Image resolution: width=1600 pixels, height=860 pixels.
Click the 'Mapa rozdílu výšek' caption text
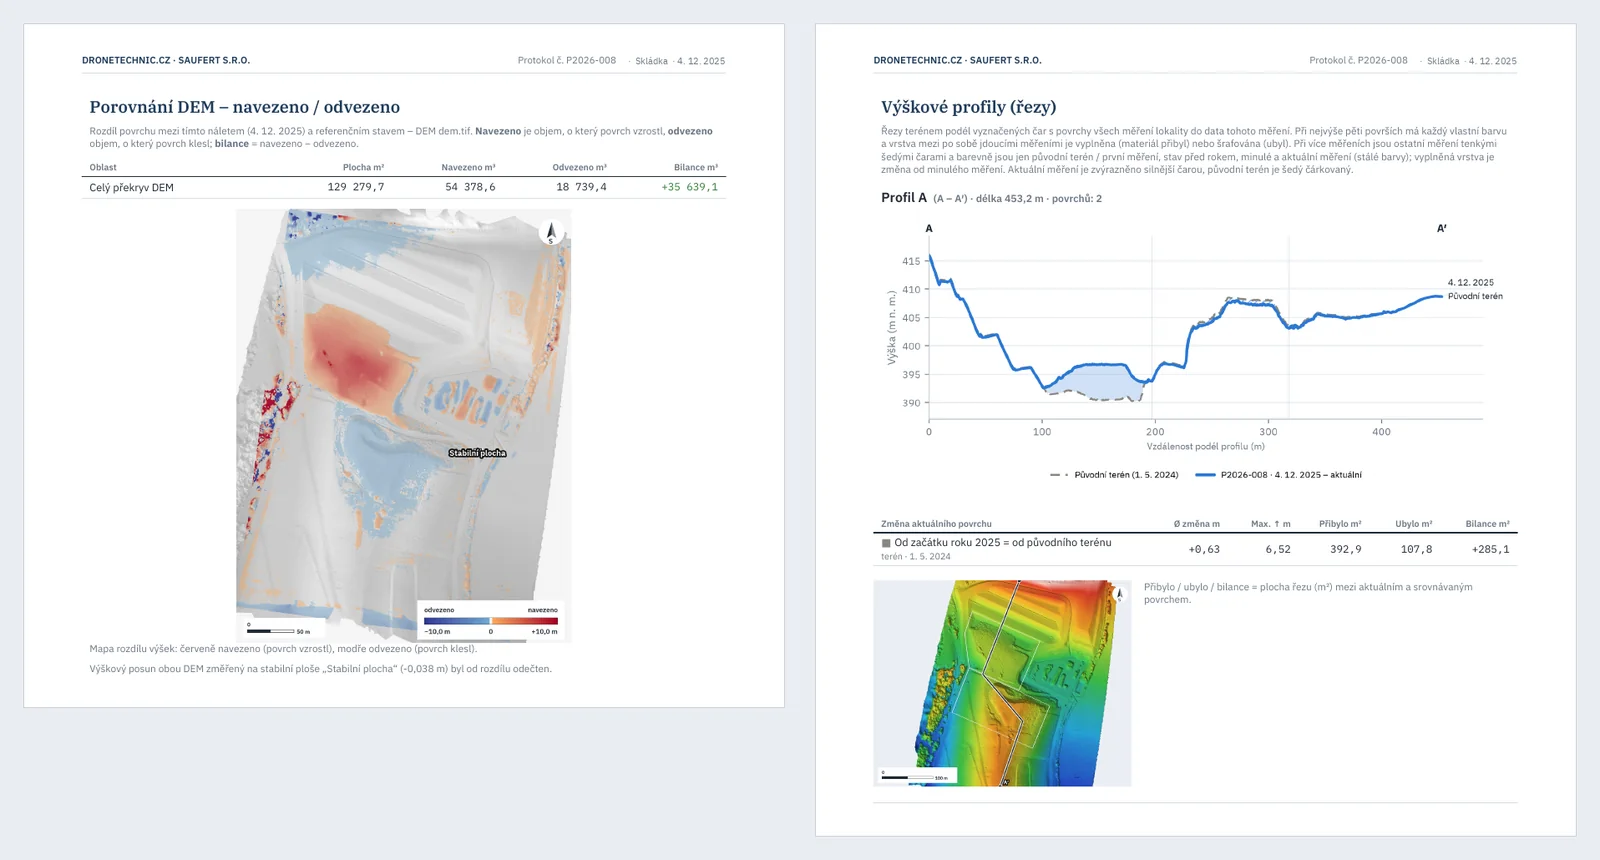coord(283,649)
